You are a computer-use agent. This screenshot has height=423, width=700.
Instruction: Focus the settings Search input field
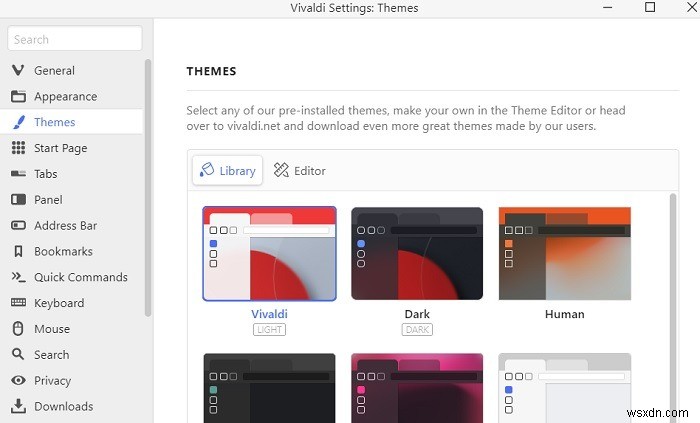click(75, 39)
